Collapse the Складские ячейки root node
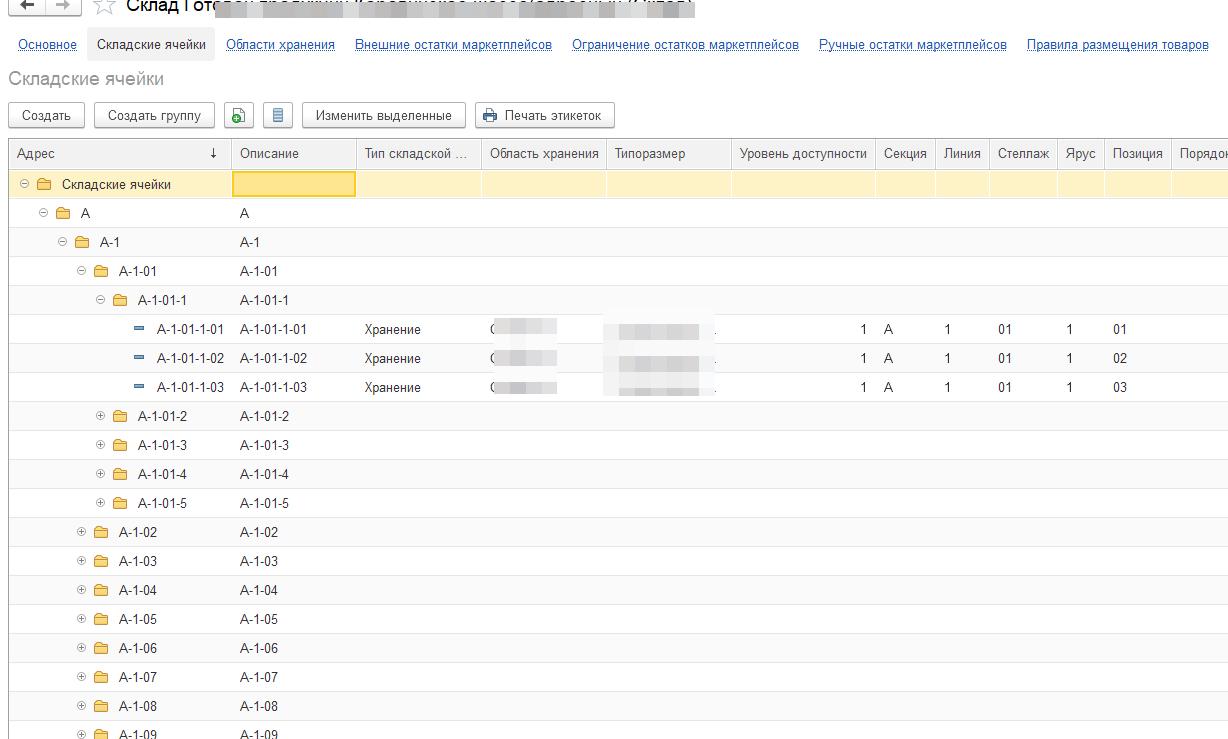1228x739 pixels. coord(23,184)
